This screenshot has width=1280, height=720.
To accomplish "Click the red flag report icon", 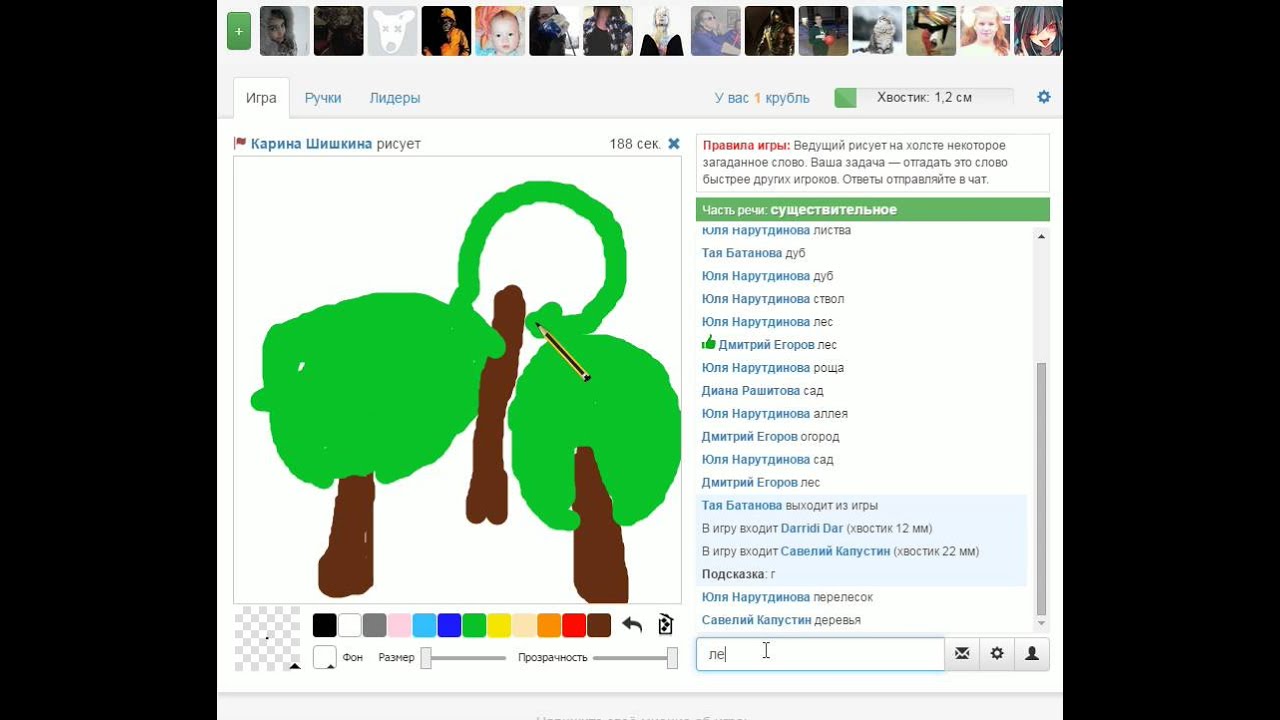I will pyautogui.click(x=240, y=144).
